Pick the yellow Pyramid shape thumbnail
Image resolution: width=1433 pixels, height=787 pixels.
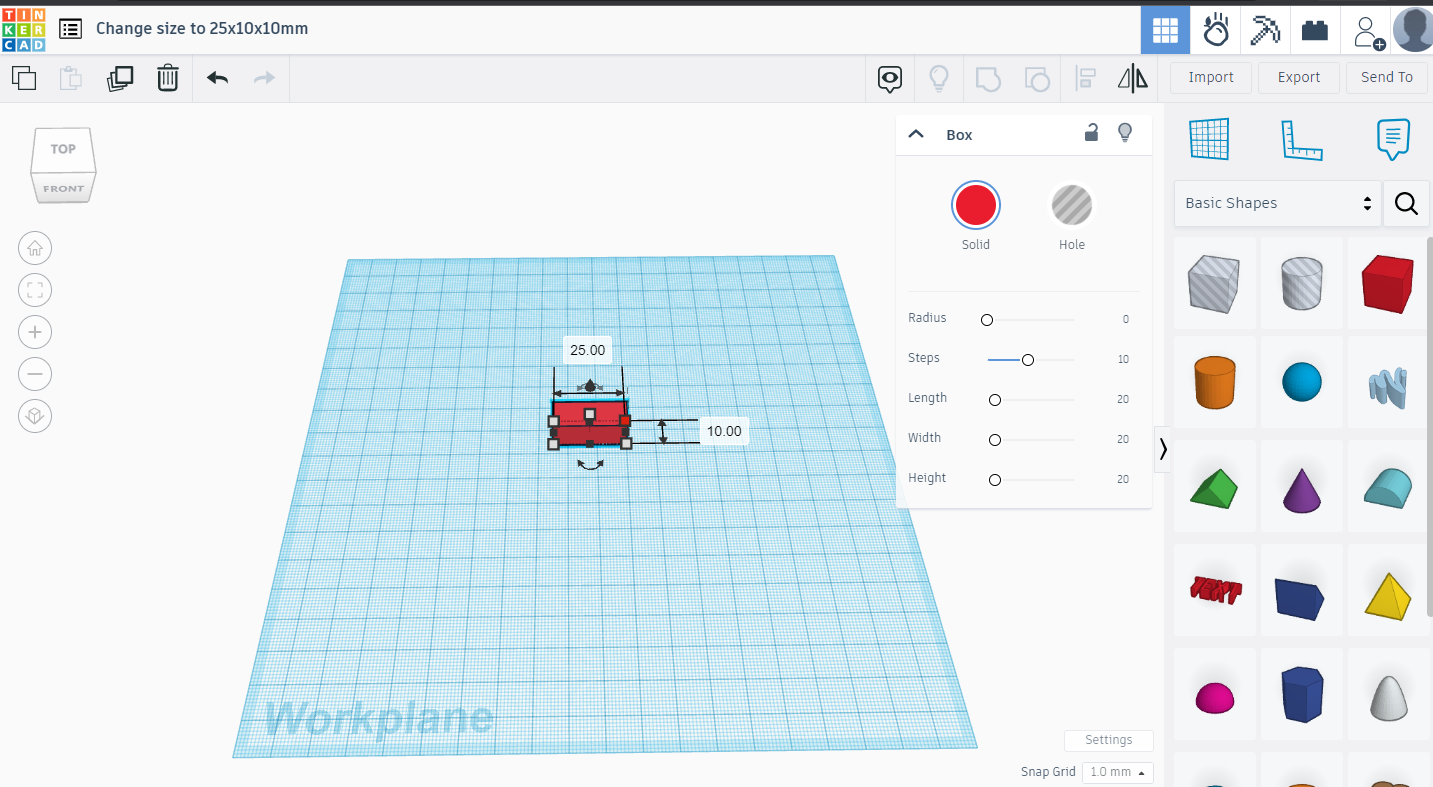pyautogui.click(x=1388, y=596)
